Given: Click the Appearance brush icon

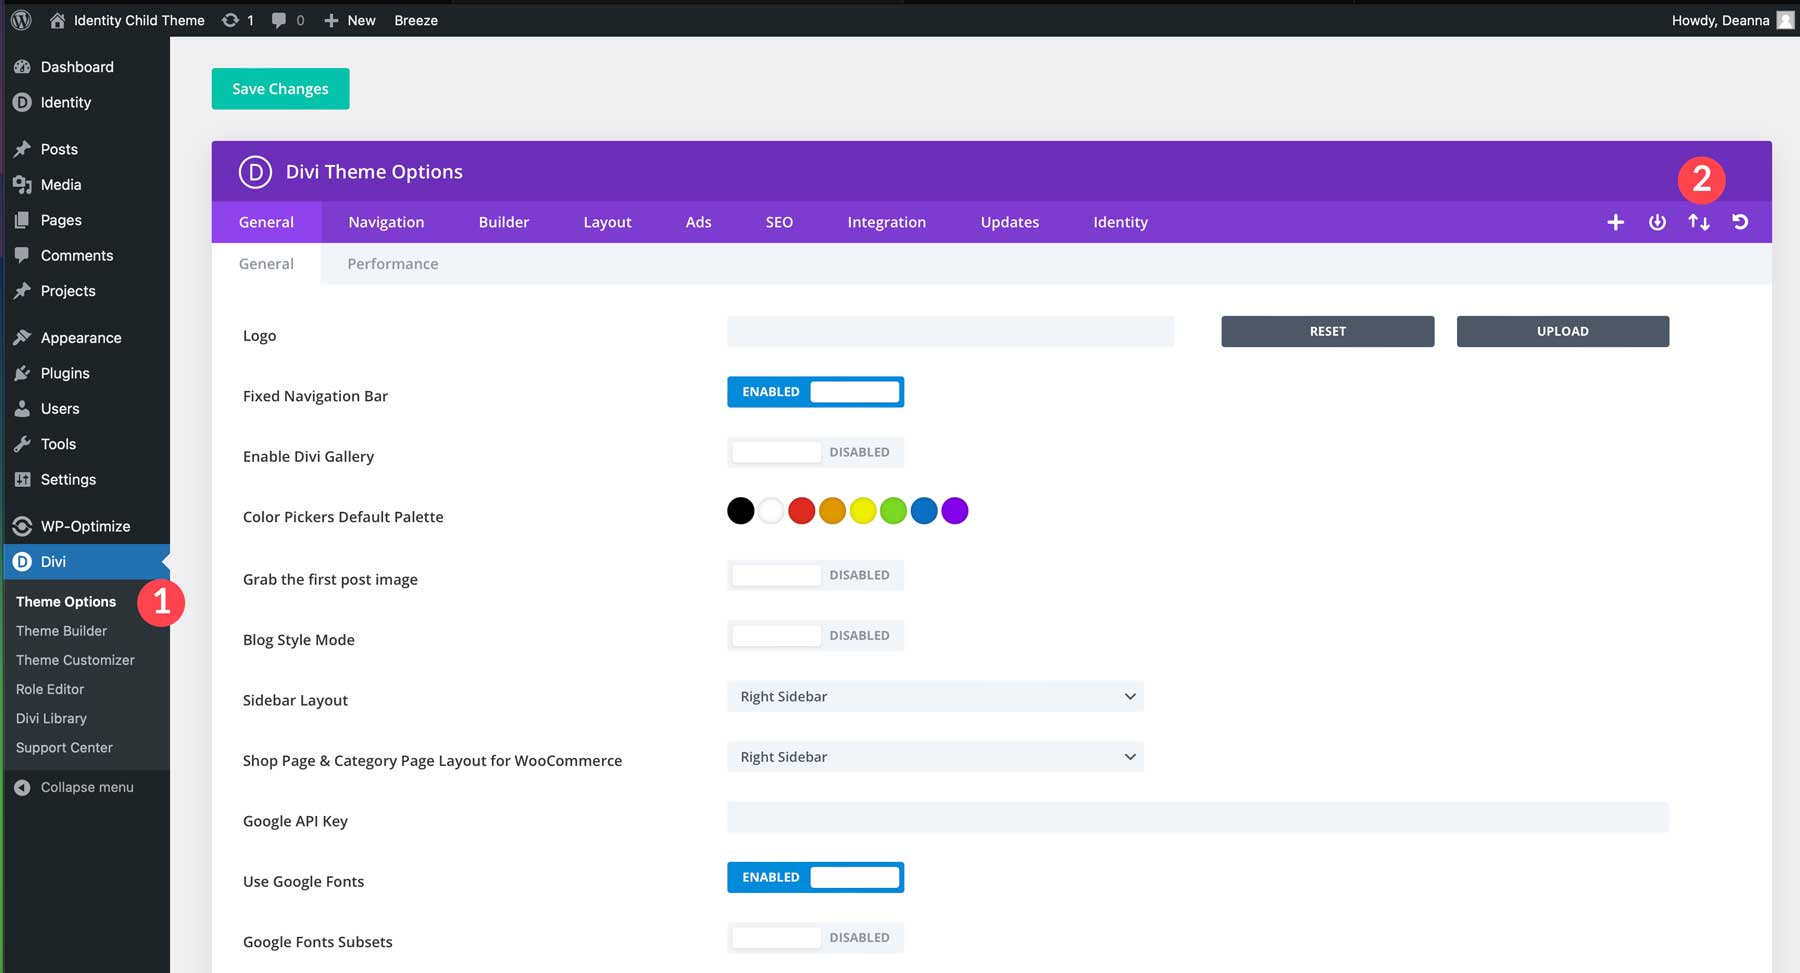Looking at the screenshot, I should tap(22, 338).
